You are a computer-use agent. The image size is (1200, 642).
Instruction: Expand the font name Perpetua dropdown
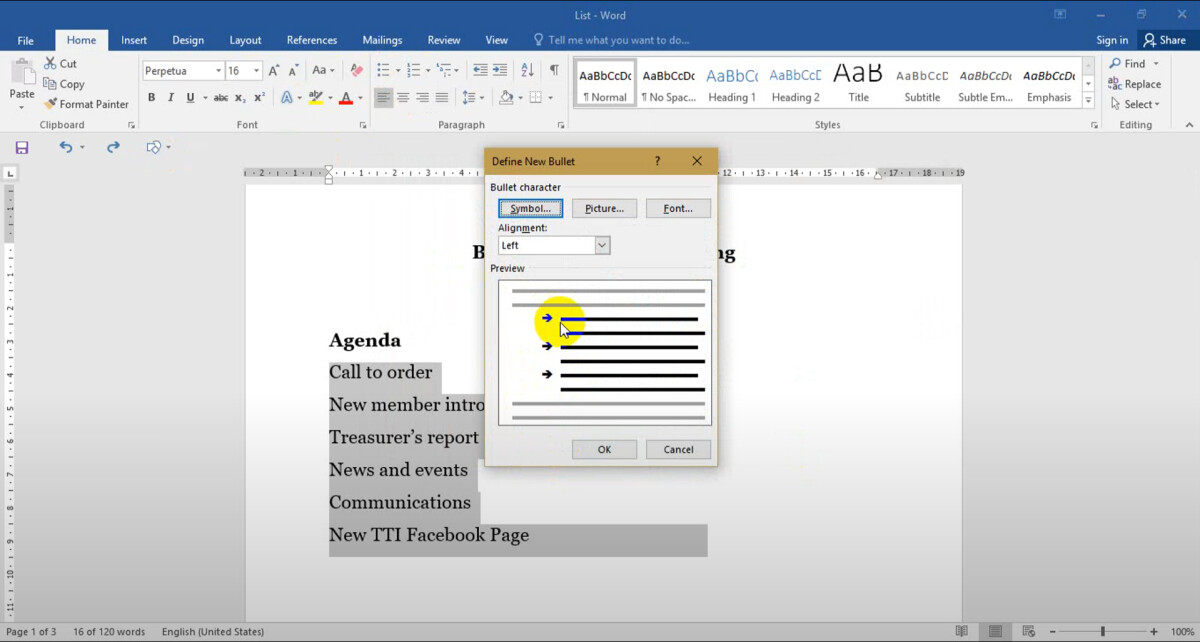click(218, 71)
